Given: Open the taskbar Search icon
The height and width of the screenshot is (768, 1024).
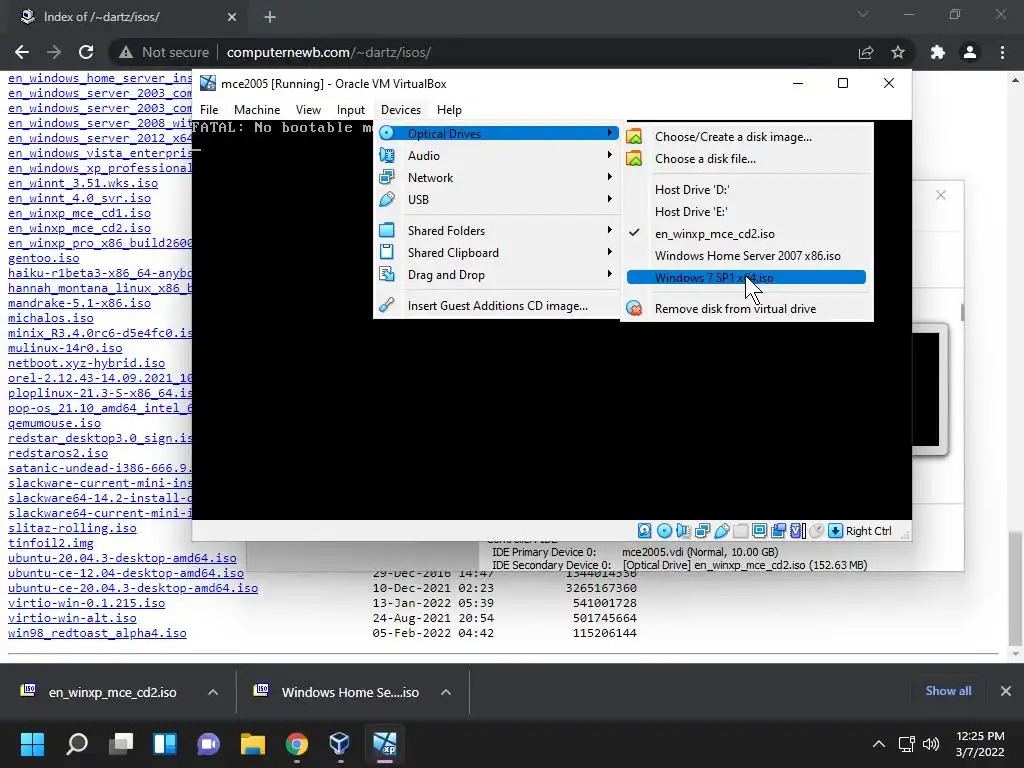Looking at the screenshot, I should (x=77, y=743).
